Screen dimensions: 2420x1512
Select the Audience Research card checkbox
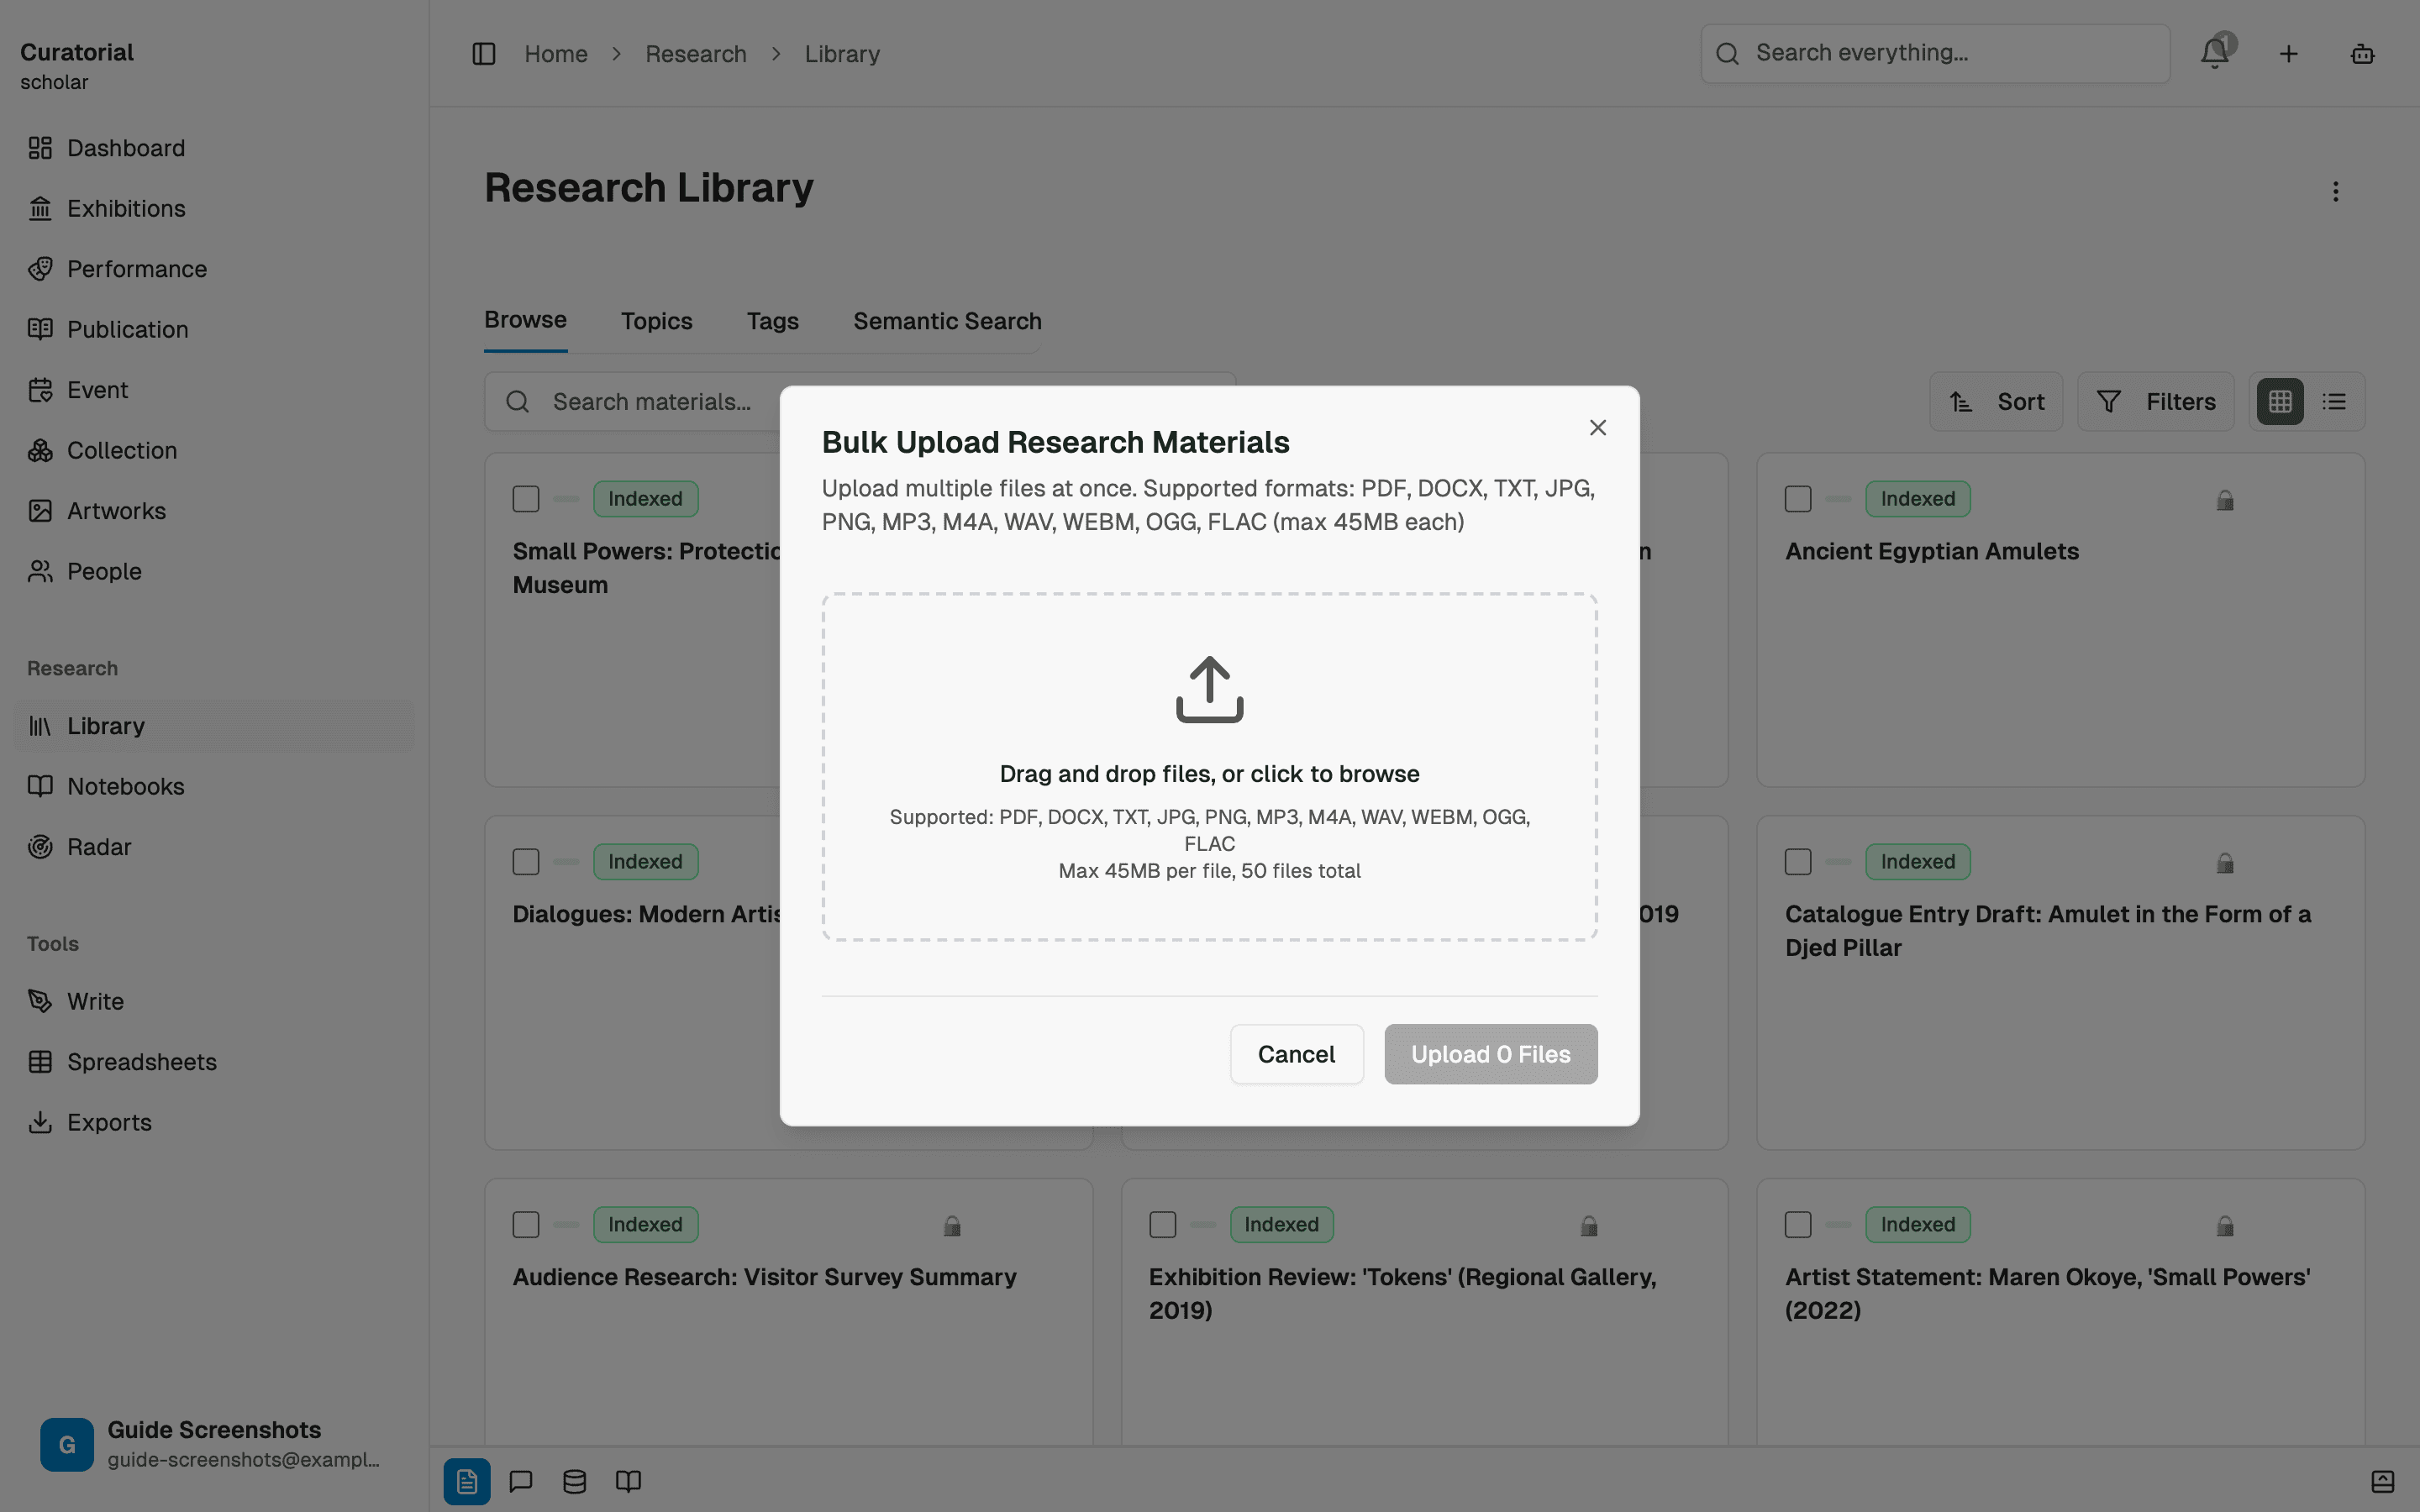click(x=526, y=1225)
